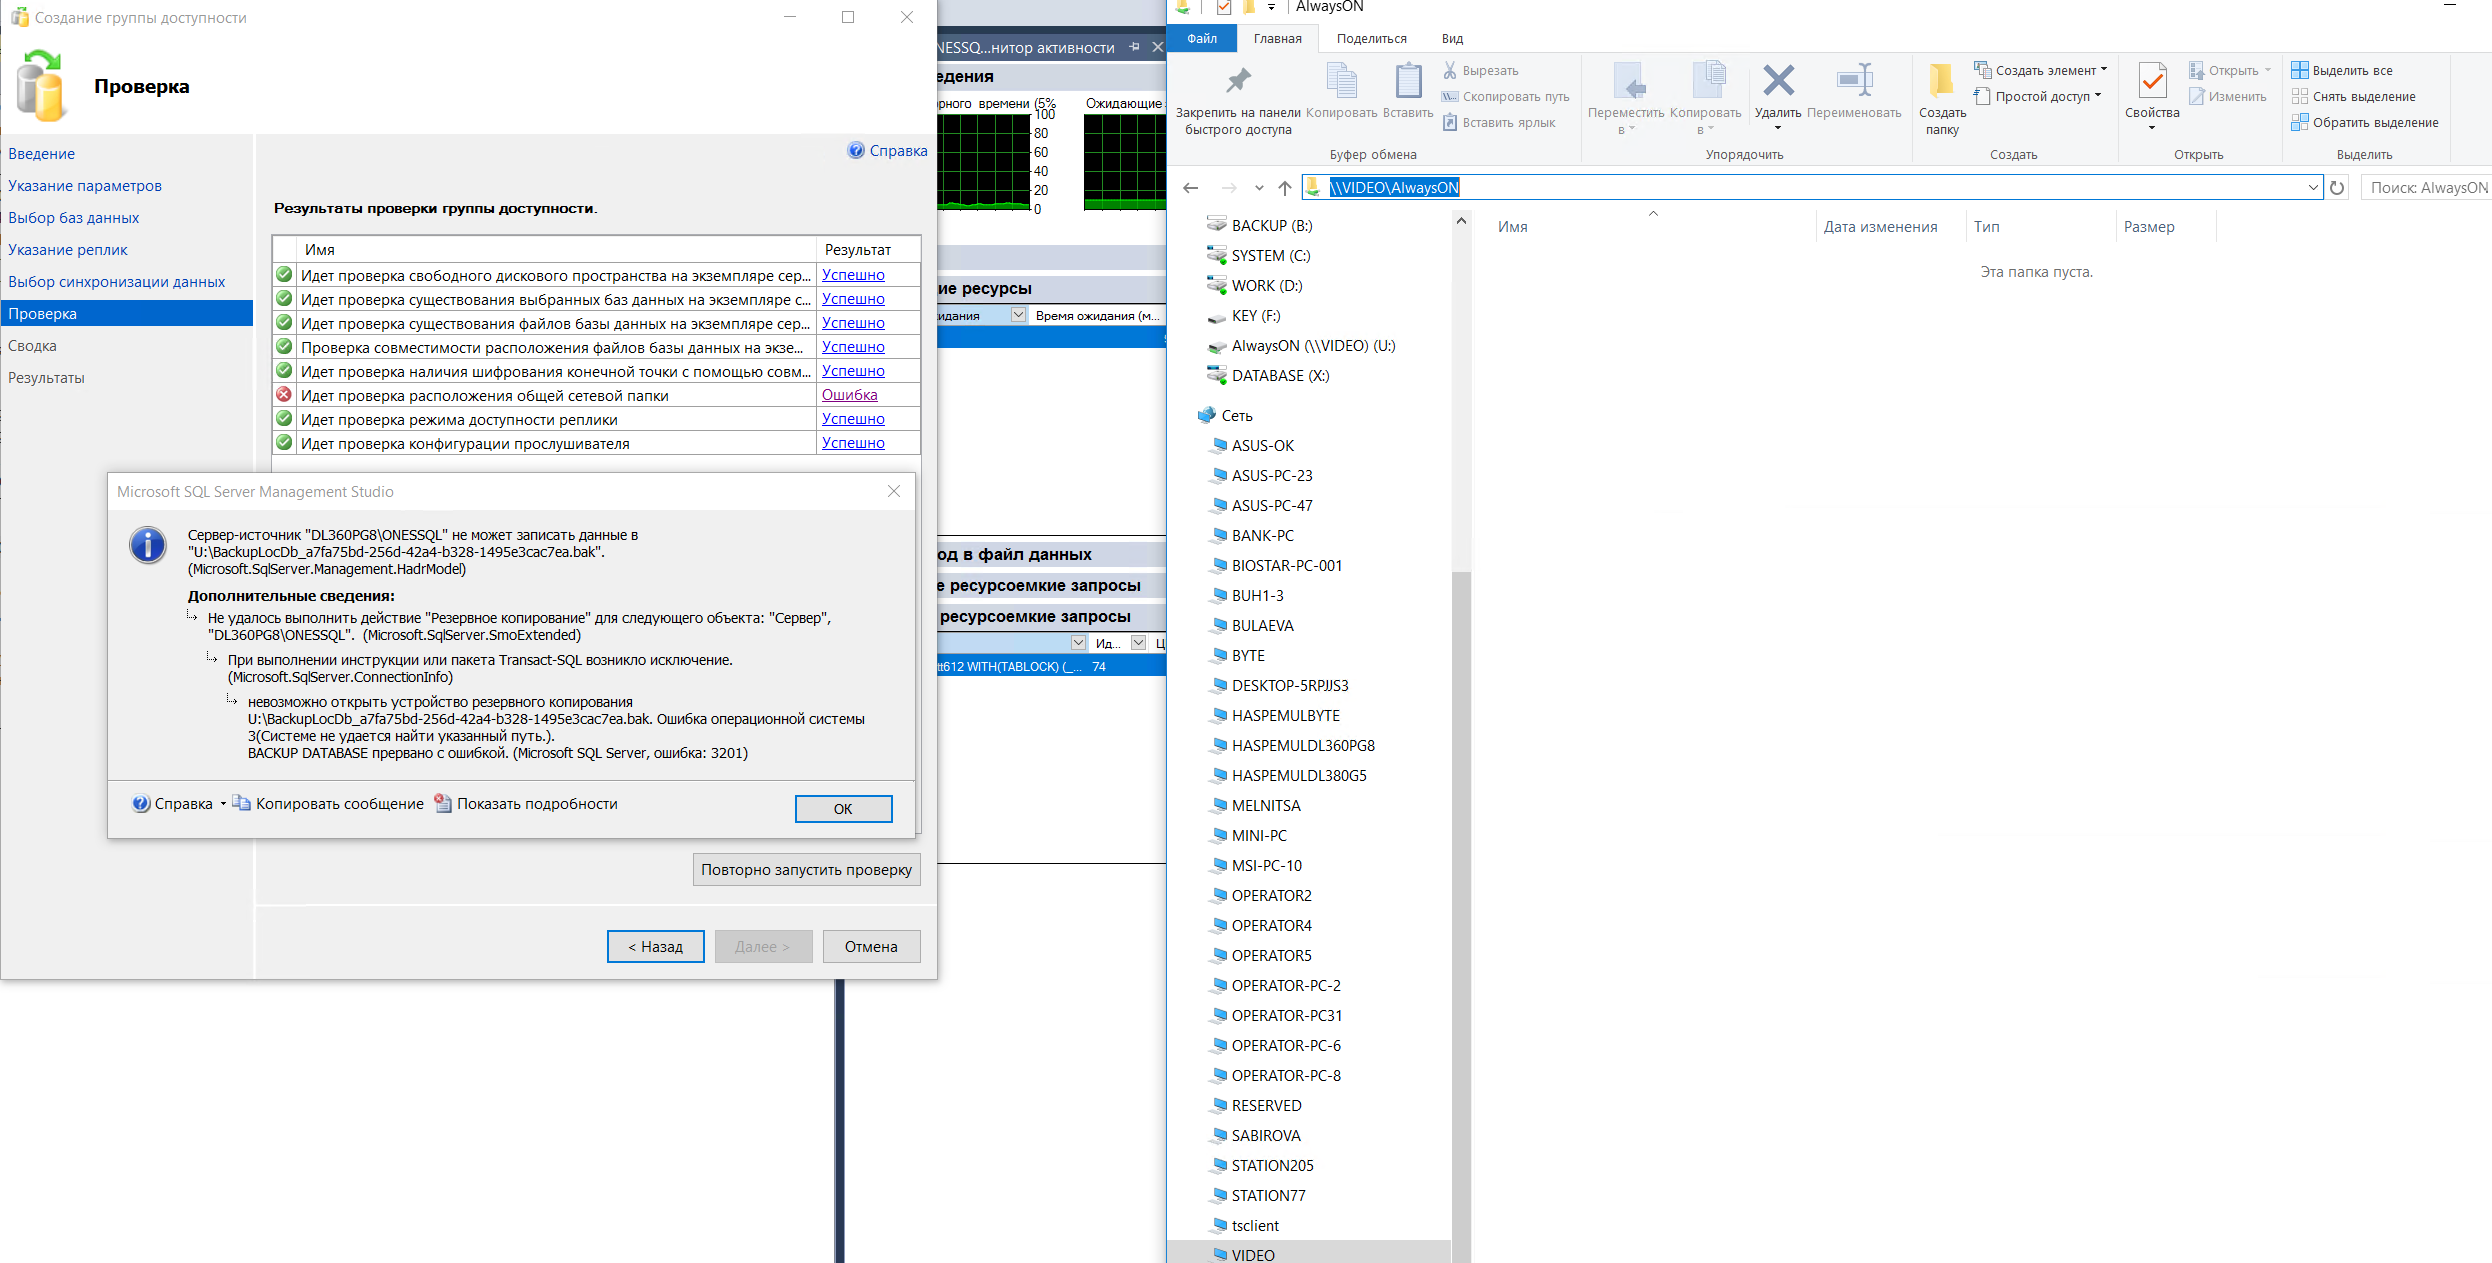The image size is (2492, 1263).
Task: Click Re-run validation button
Action: click(x=806, y=870)
